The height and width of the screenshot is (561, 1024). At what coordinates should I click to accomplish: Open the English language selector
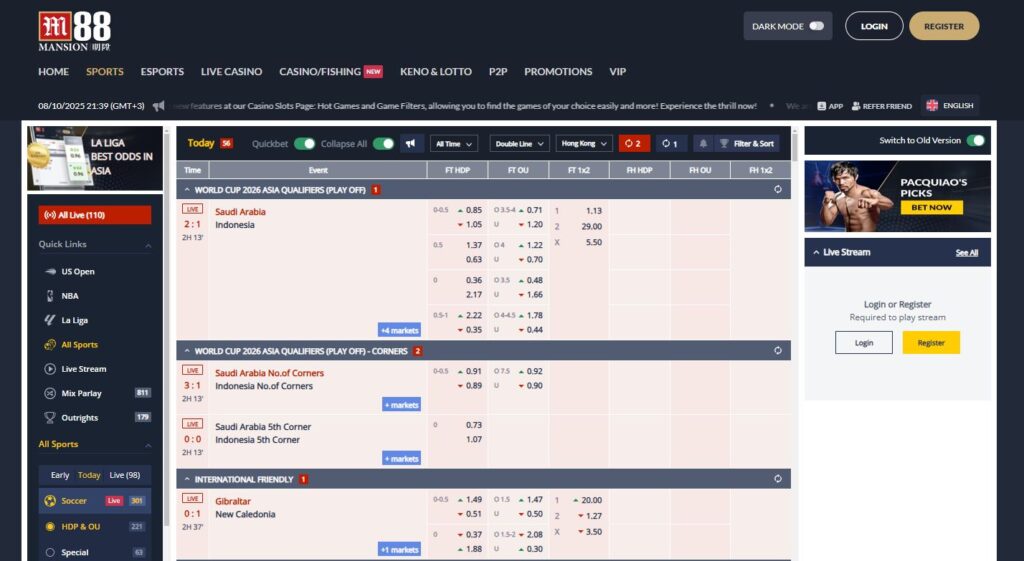[x=950, y=105]
